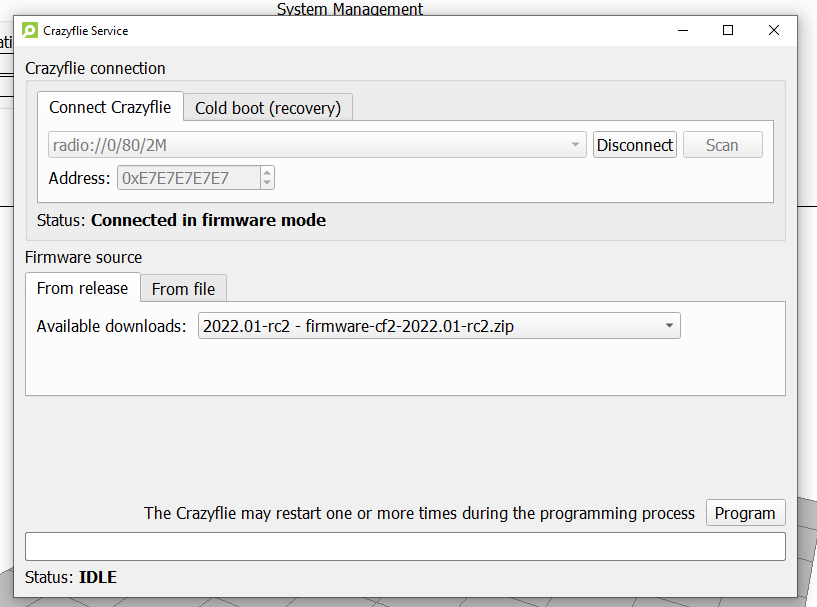Maximize the Crazyflie Service window
Image resolution: width=817 pixels, height=607 pixels.
click(x=728, y=30)
